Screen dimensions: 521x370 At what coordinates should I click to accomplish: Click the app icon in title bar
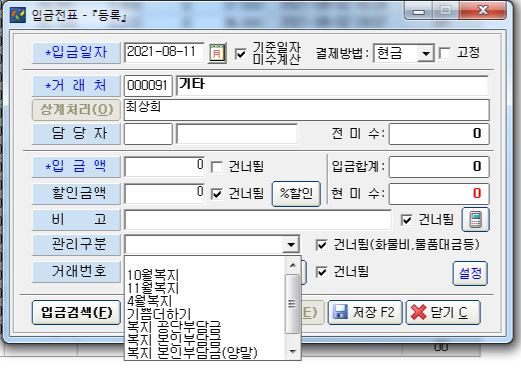point(18,15)
